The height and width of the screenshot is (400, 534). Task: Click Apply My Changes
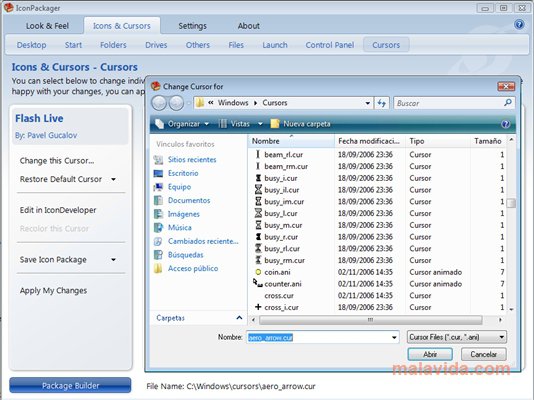[x=53, y=290]
